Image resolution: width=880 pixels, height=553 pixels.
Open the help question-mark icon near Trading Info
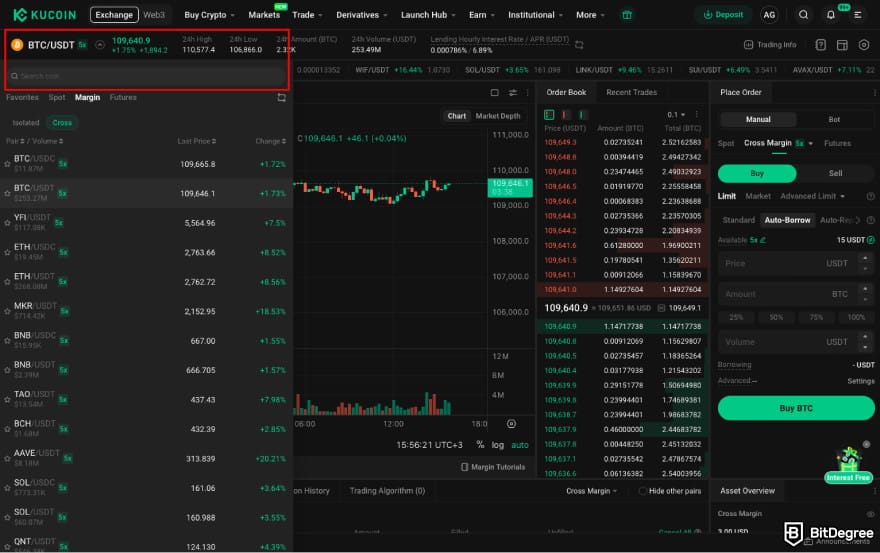(821, 45)
